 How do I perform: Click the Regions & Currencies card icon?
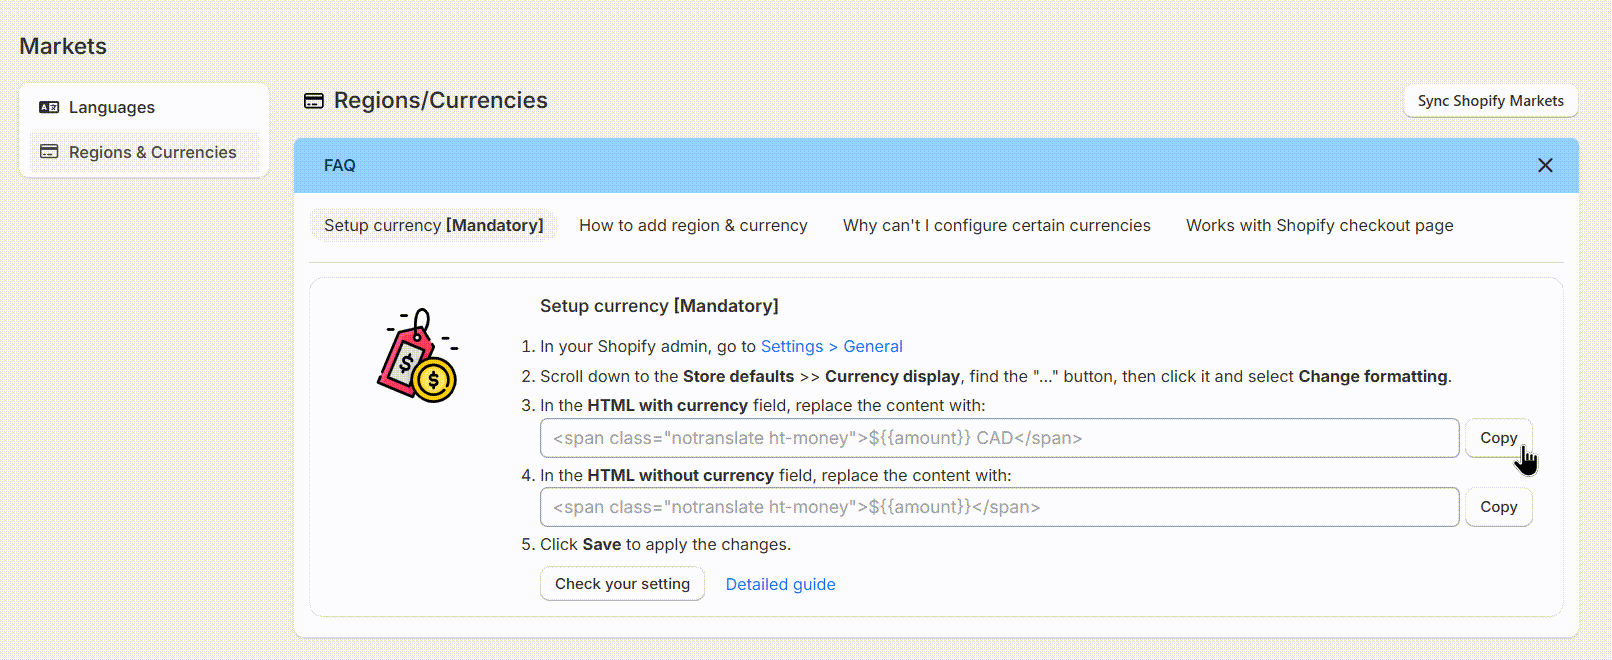click(49, 152)
